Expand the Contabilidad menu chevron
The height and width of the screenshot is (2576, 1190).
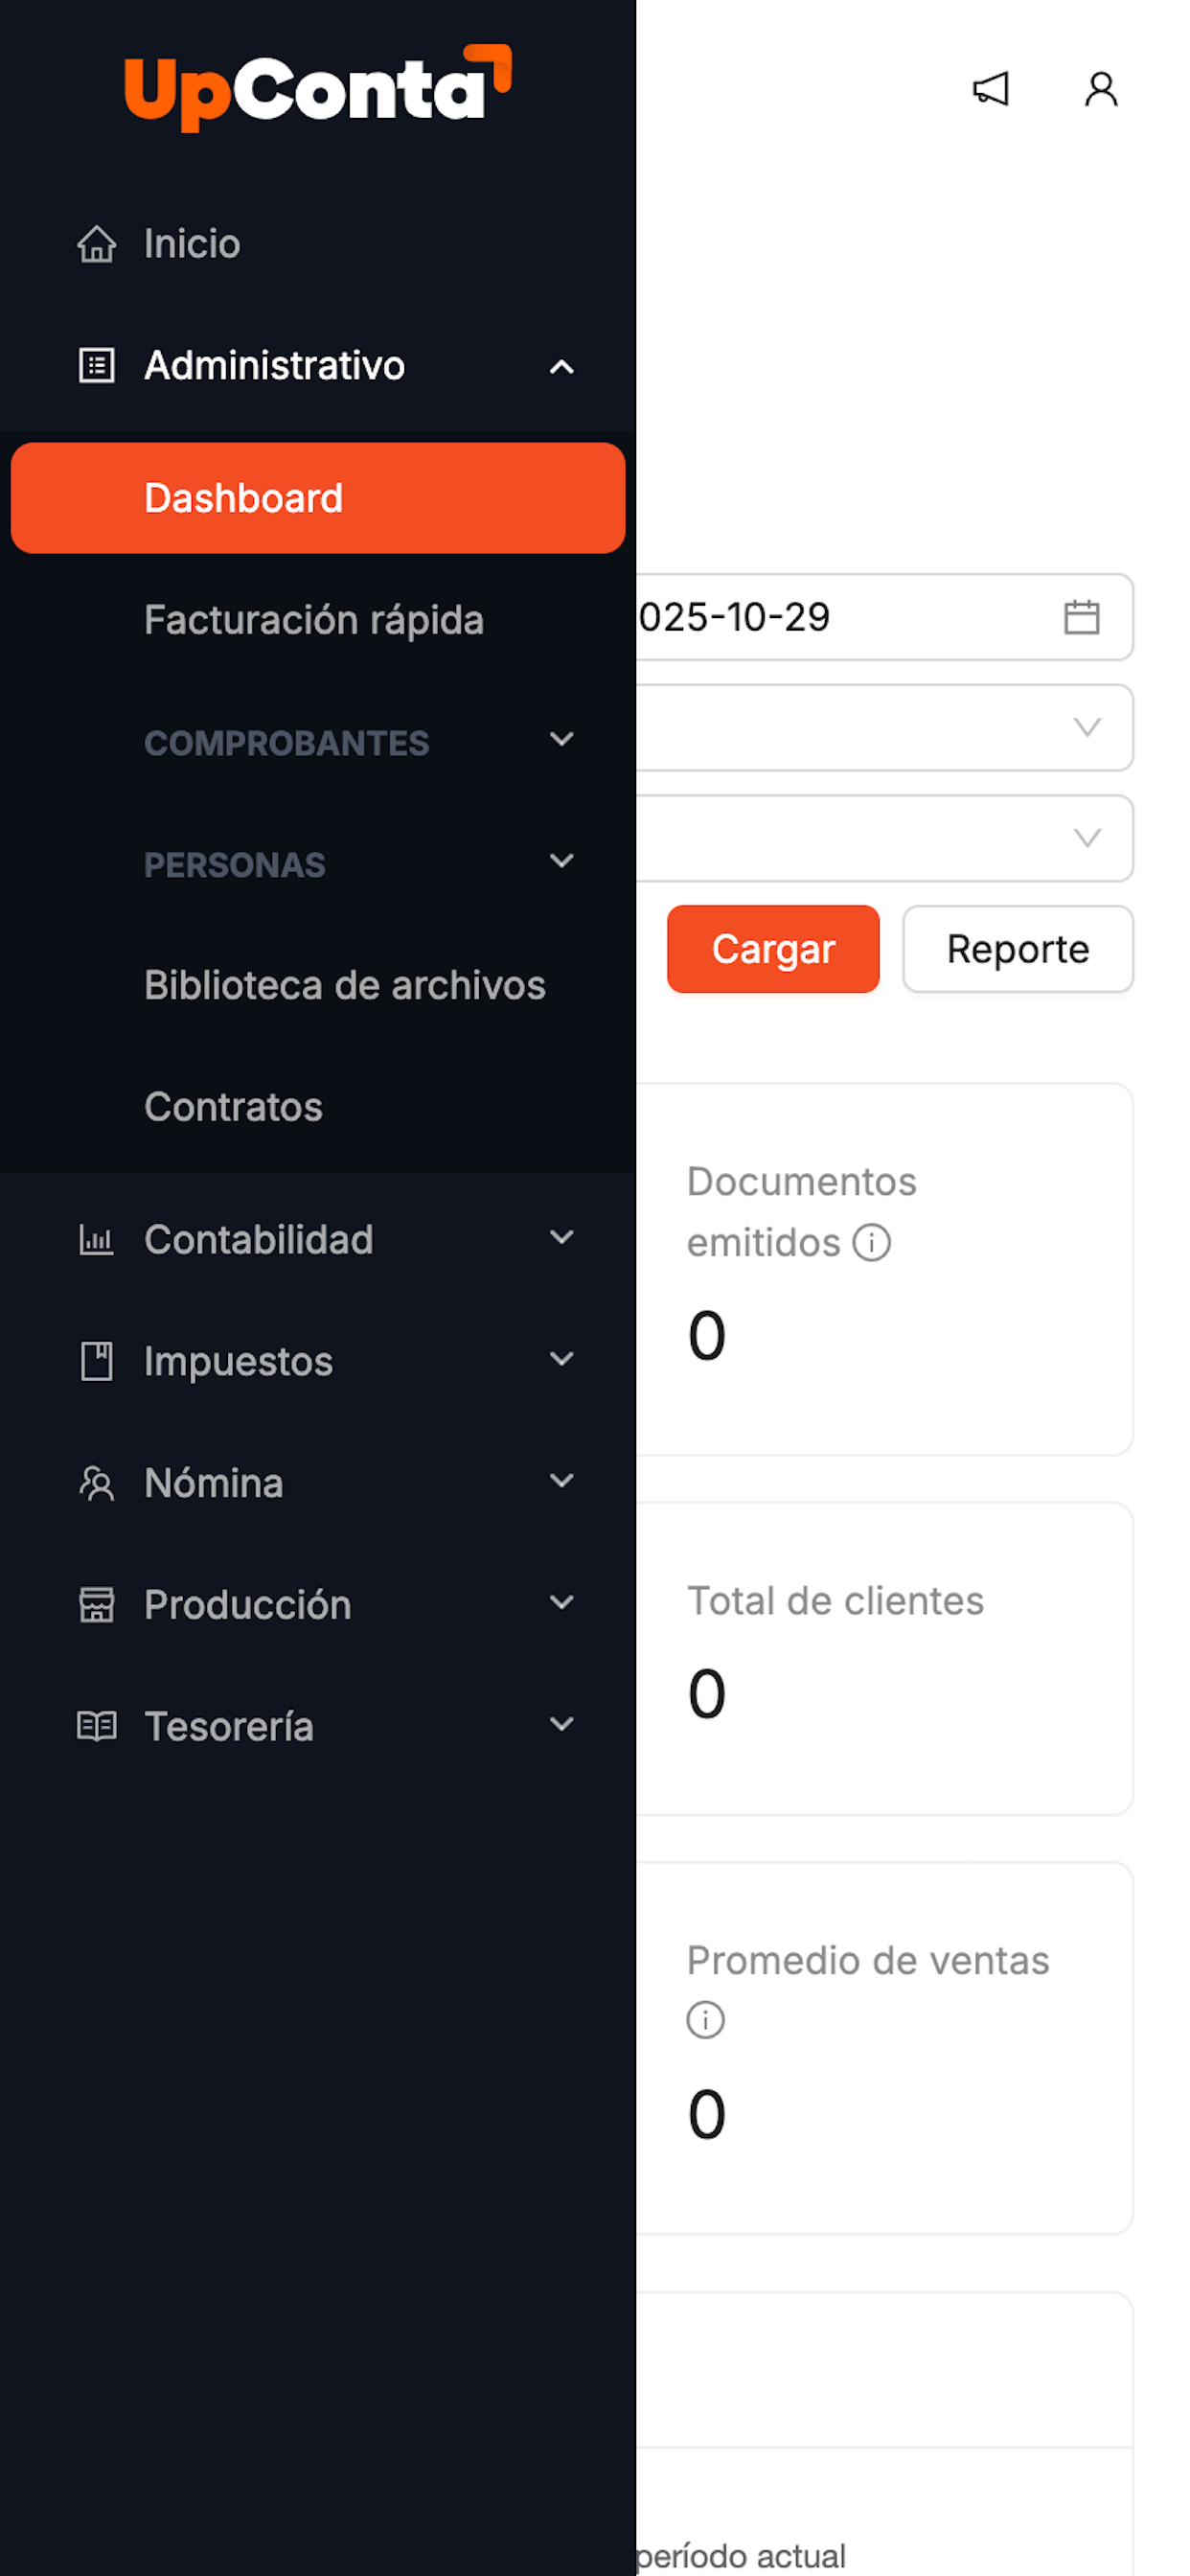[x=562, y=1238]
